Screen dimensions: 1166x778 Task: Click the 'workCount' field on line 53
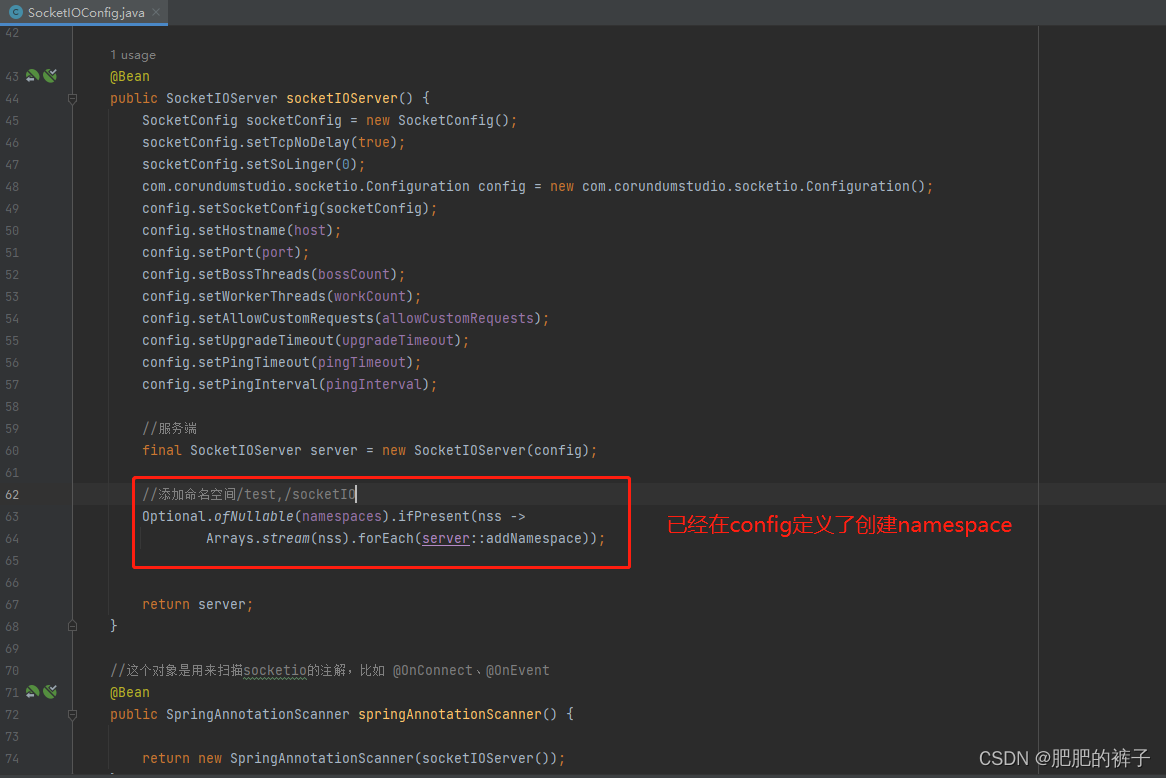[x=370, y=296]
